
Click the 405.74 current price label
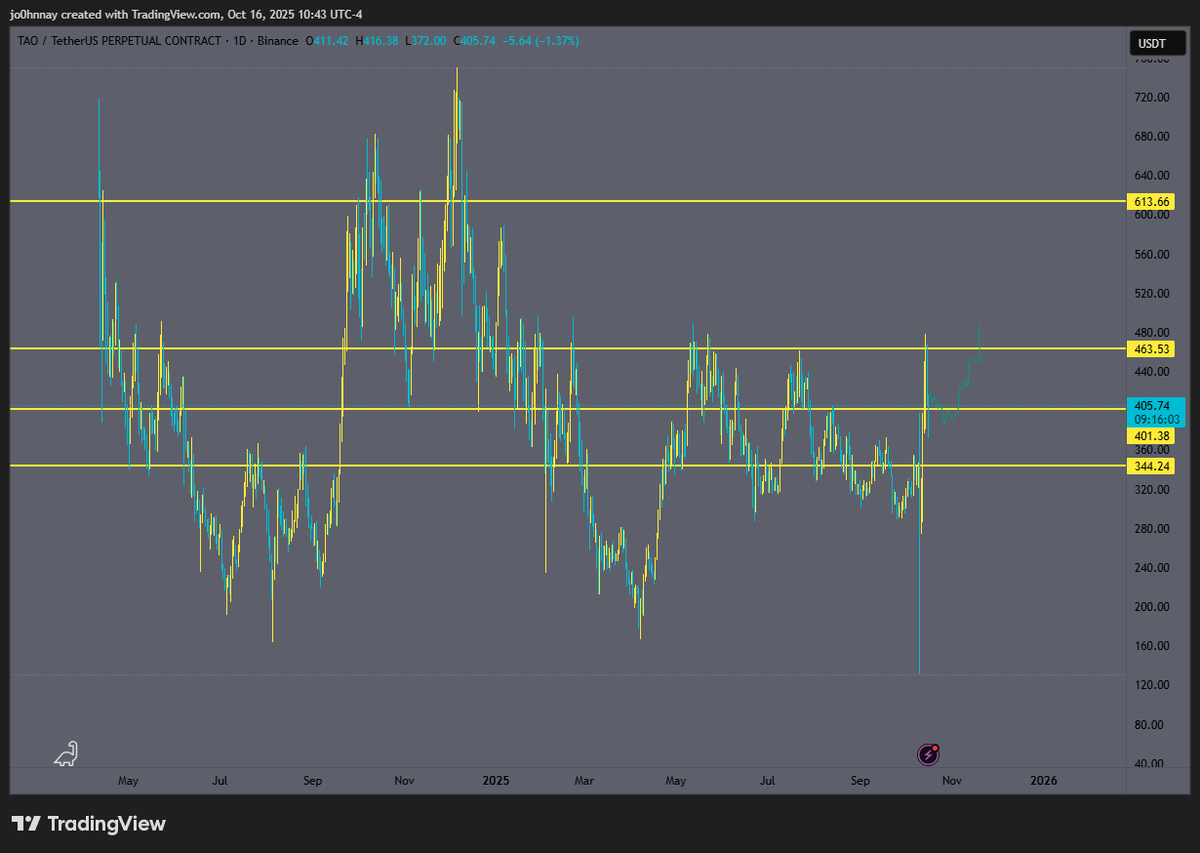(x=1150, y=405)
